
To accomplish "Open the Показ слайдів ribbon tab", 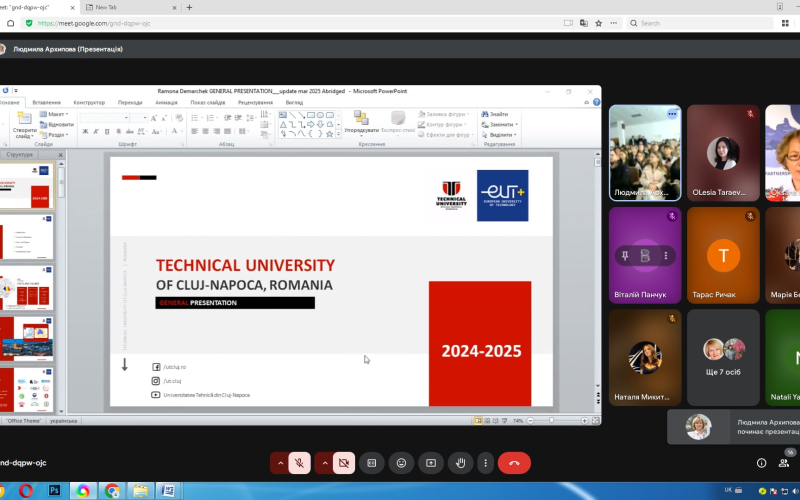I will (208, 103).
